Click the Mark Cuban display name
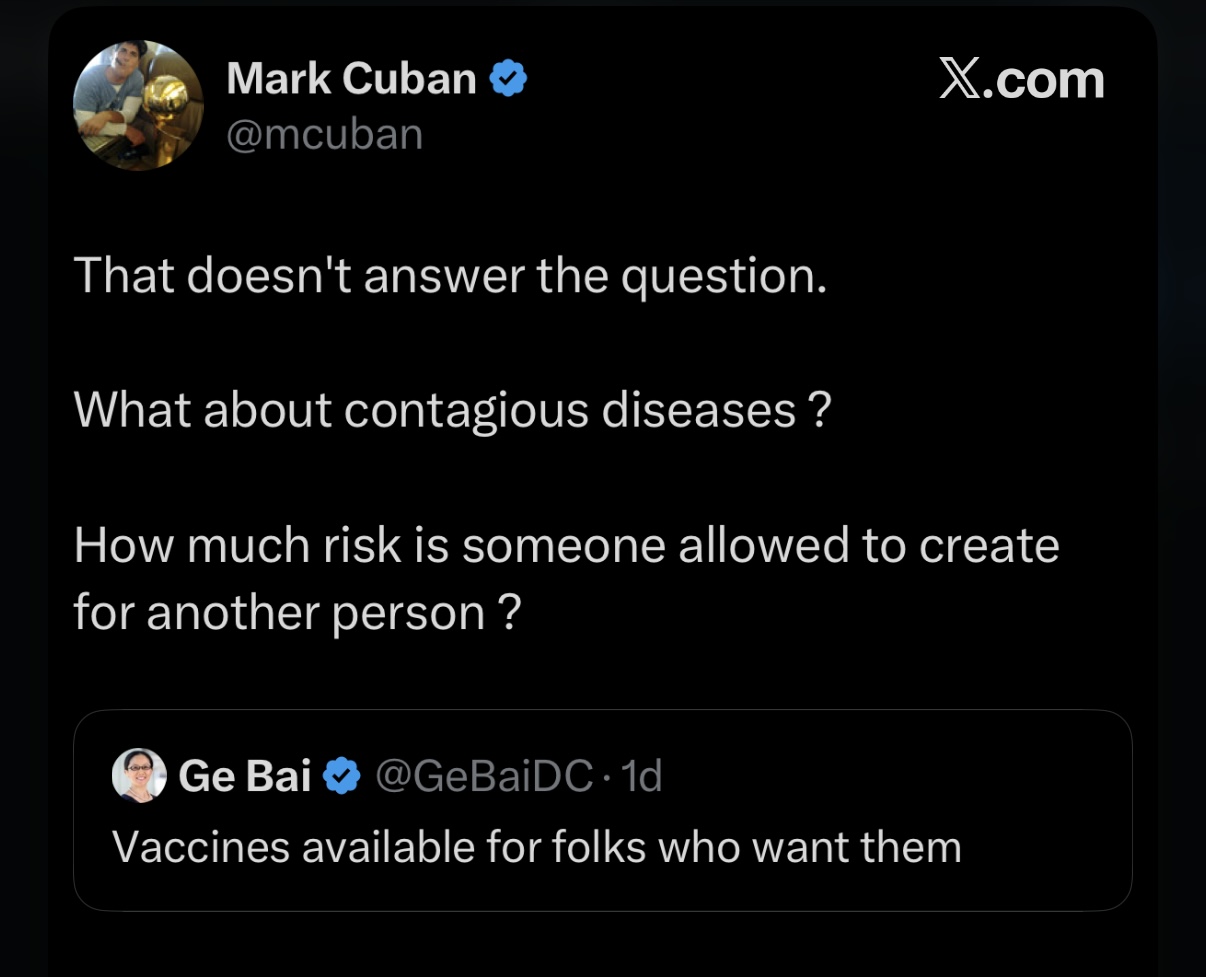The height and width of the screenshot is (977, 1206). pyautogui.click(x=351, y=78)
